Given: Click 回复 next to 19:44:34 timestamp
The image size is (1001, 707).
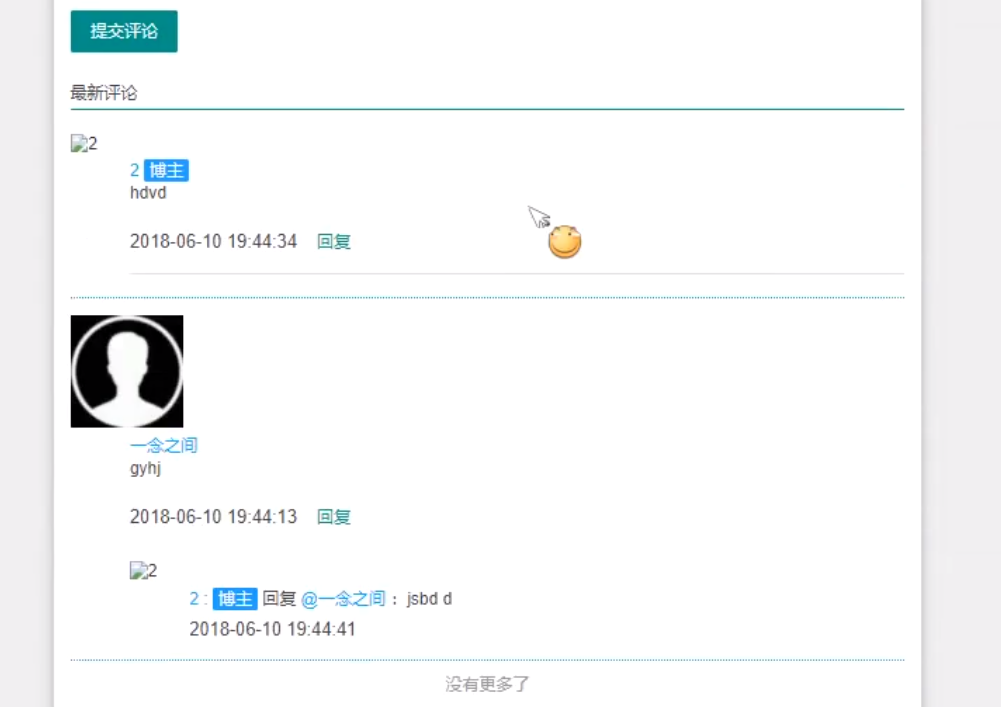Looking at the screenshot, I should click(x=334, y=241).
